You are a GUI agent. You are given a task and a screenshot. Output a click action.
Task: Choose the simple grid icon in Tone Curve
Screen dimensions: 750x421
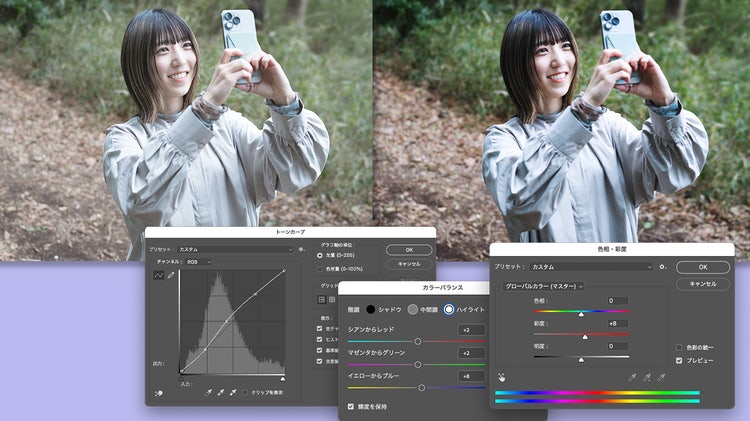click(321, 299)
